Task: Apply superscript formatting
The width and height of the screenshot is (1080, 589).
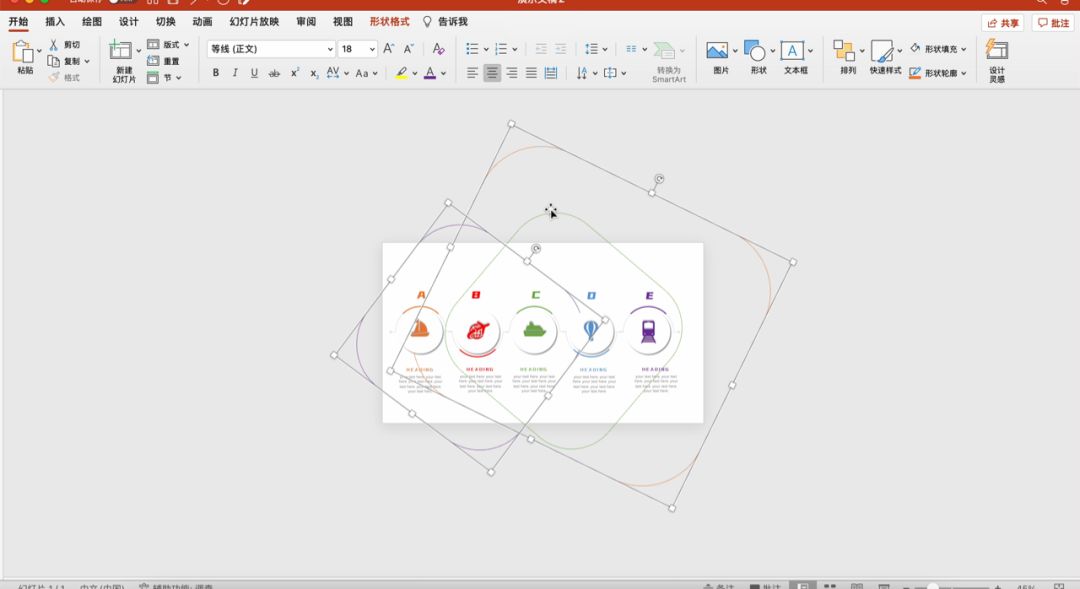Action: 295,72
